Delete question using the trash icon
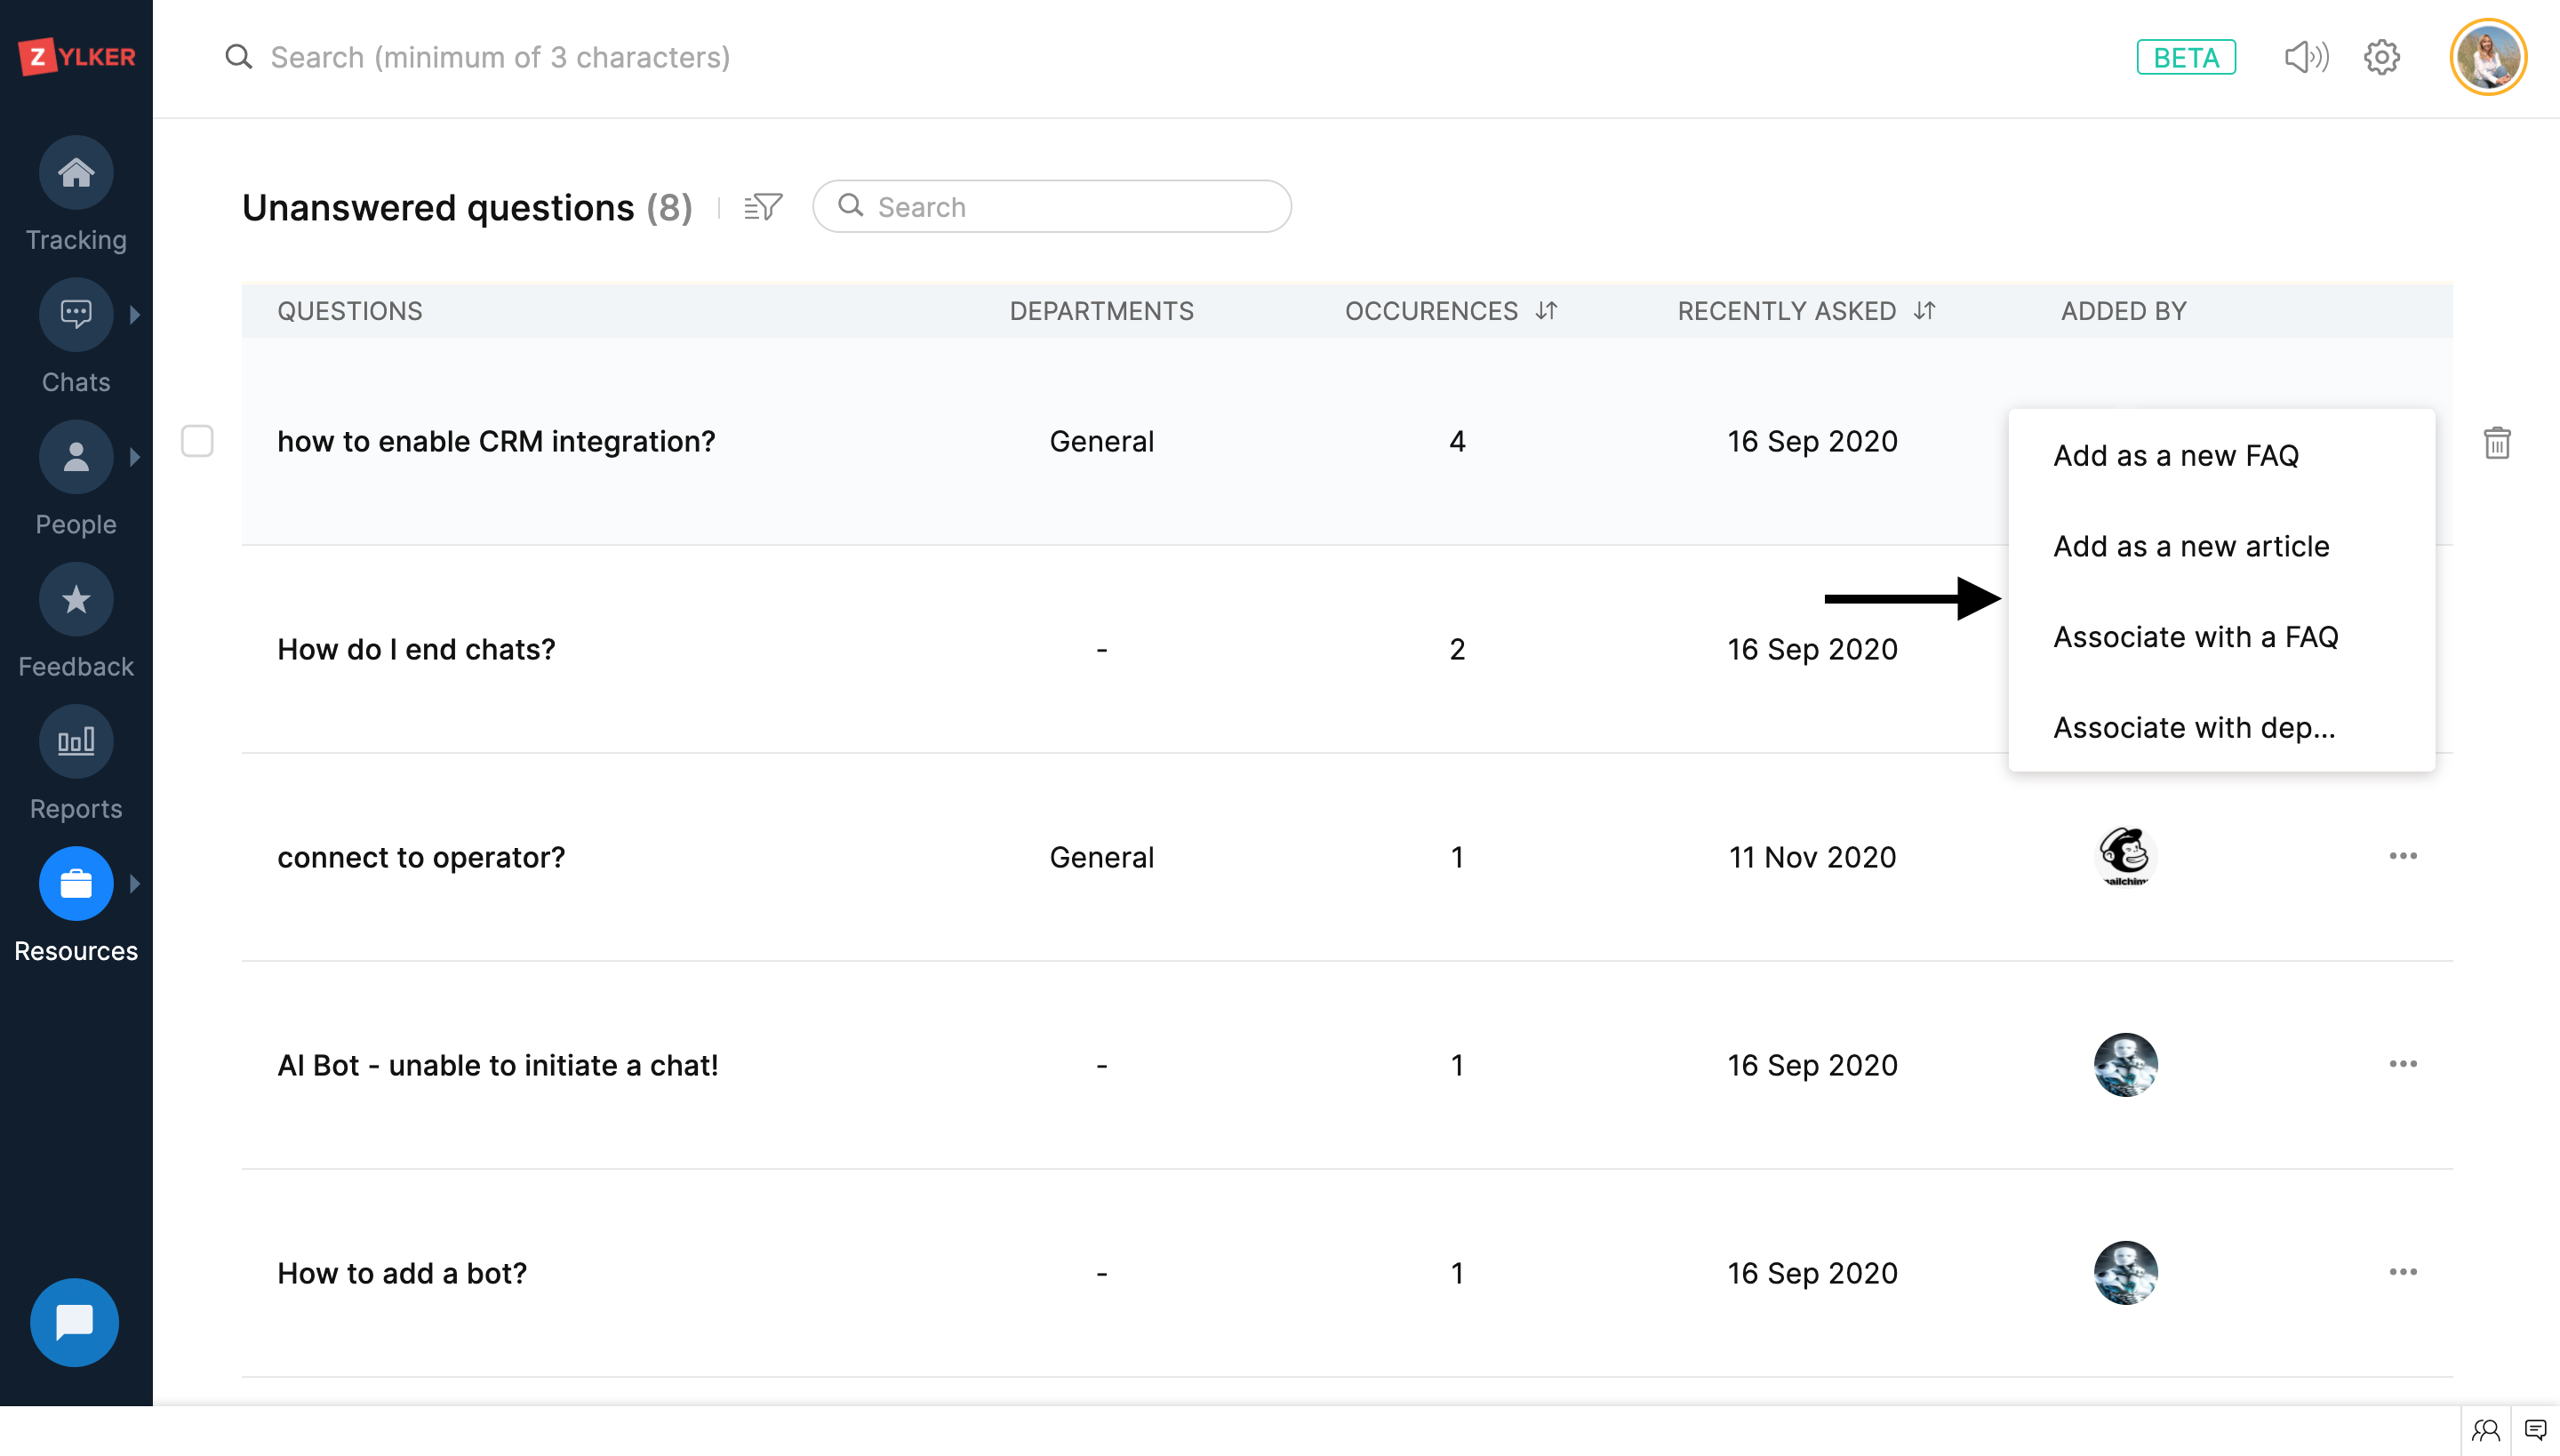2560x1456 pixels. coord(2497,442)
